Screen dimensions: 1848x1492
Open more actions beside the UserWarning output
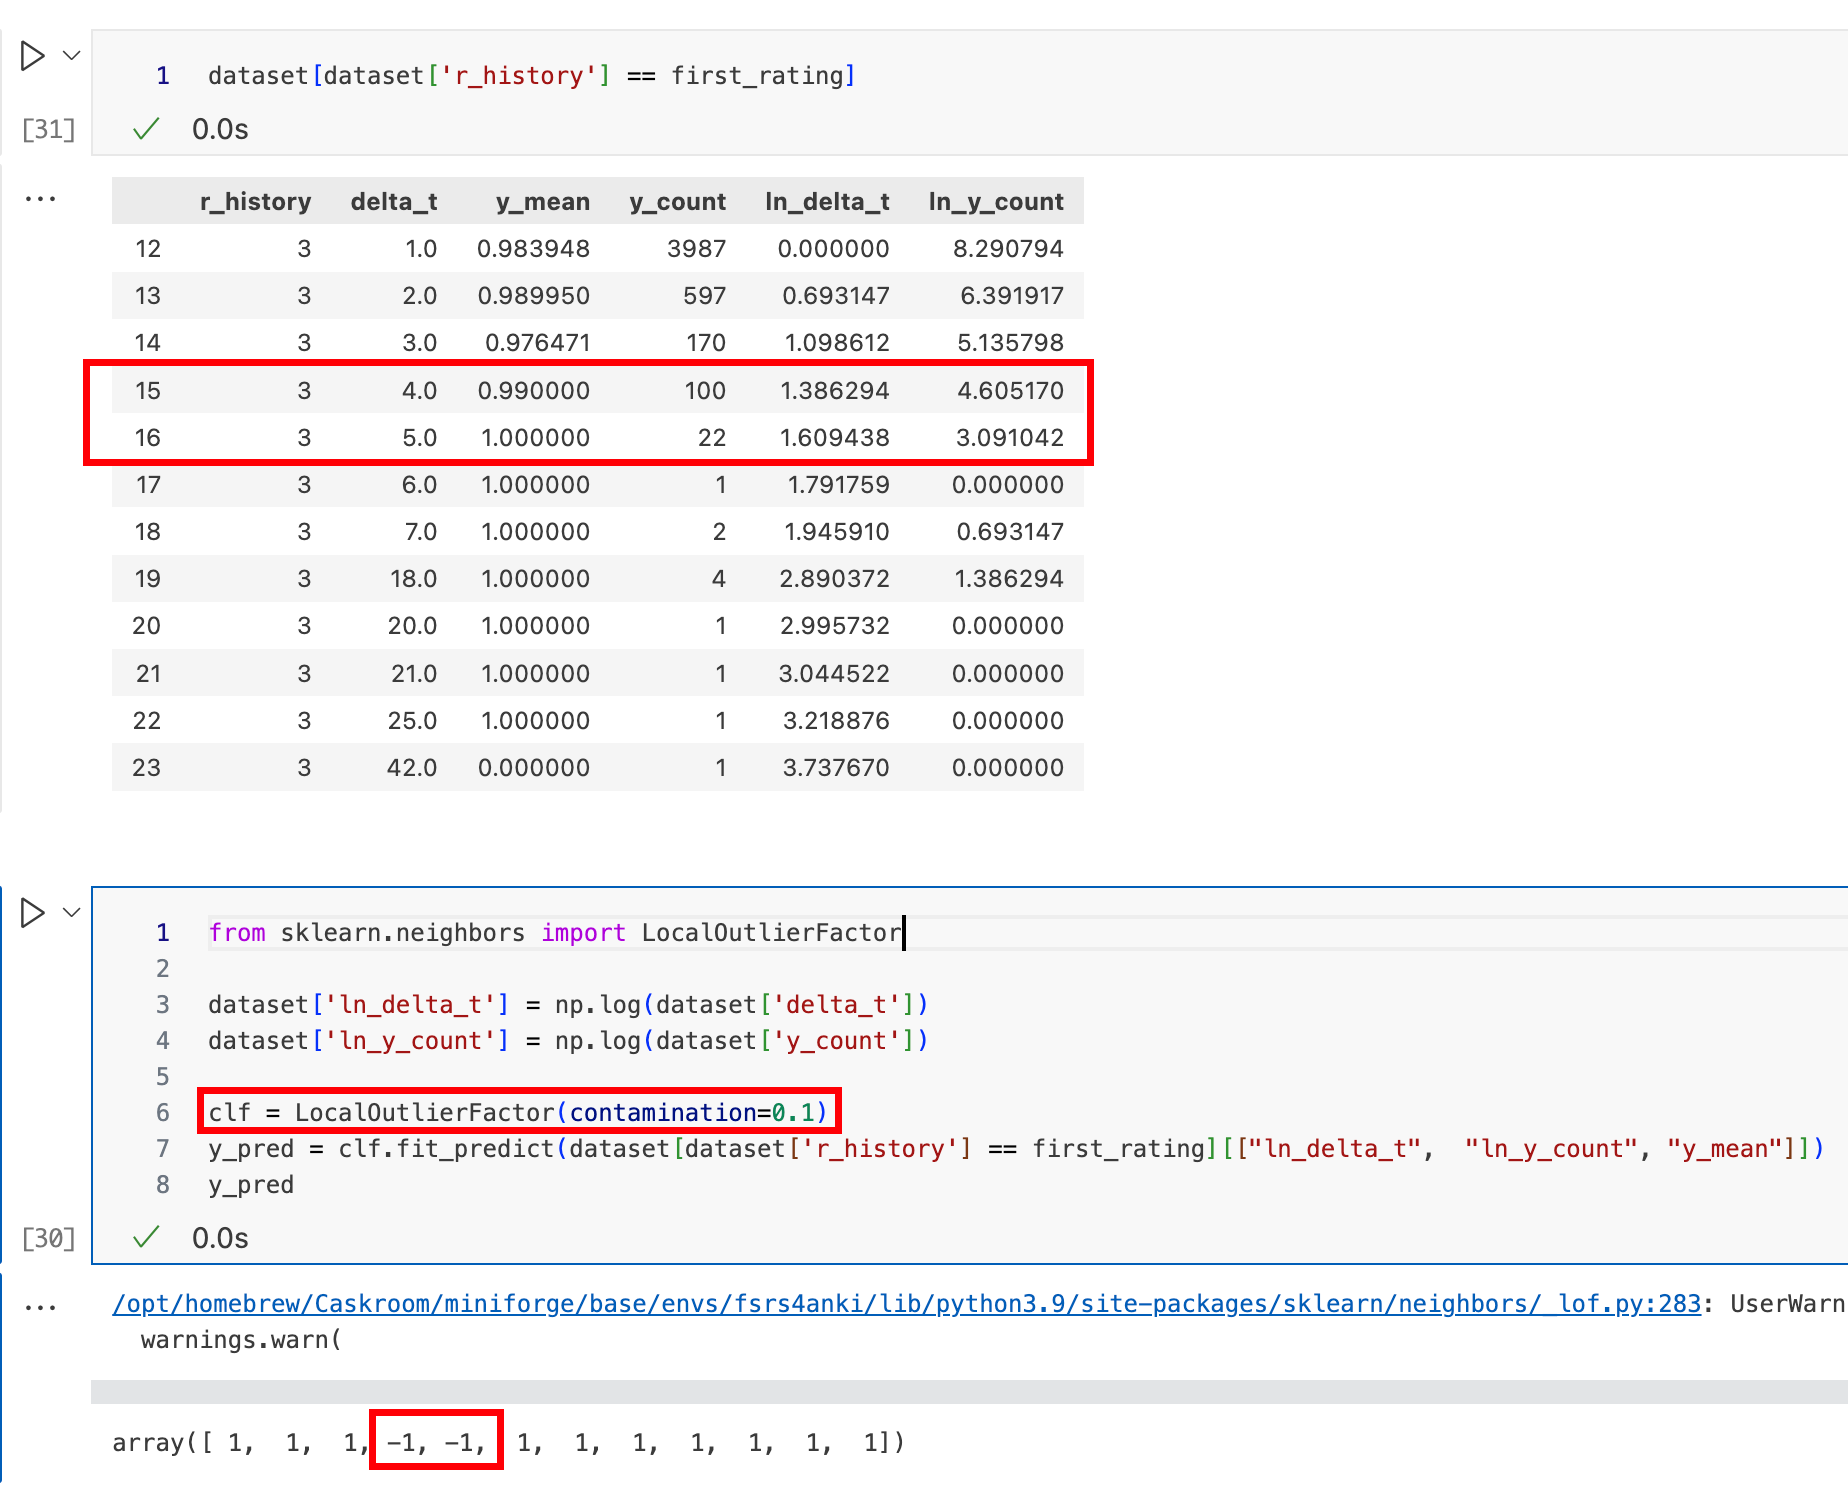click(40, 1305)
